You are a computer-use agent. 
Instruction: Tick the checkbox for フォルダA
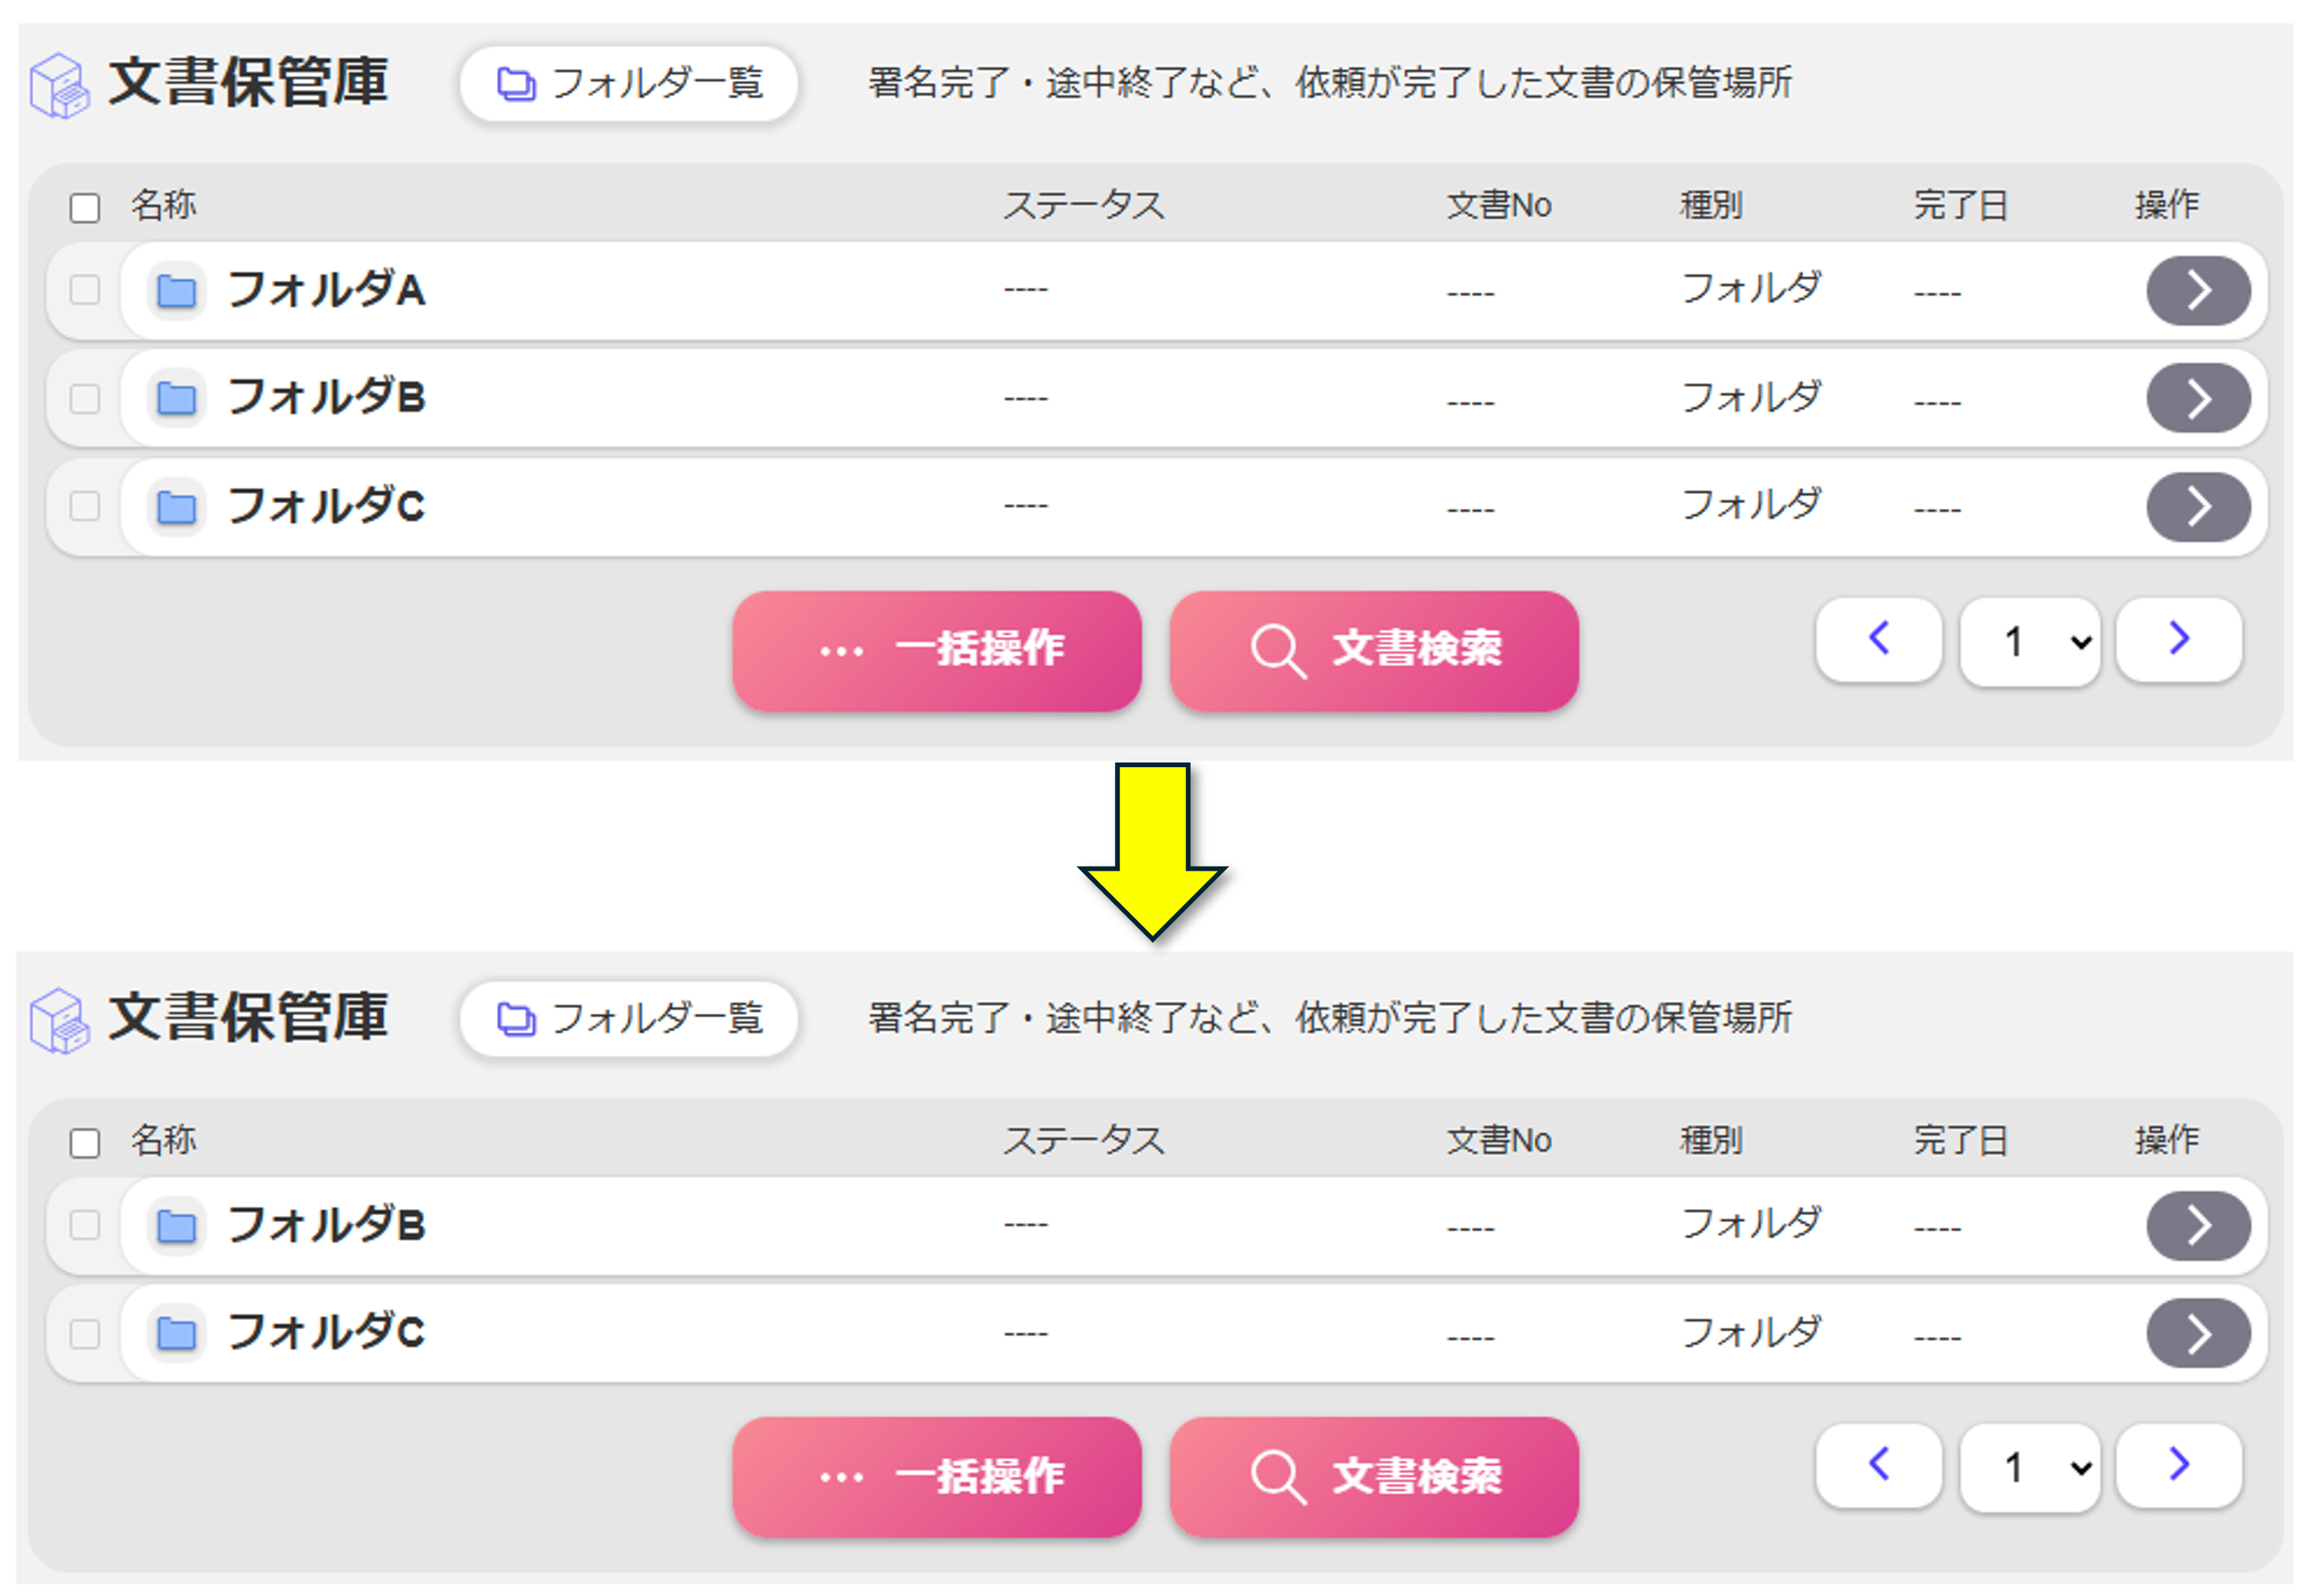coord(85,290)
